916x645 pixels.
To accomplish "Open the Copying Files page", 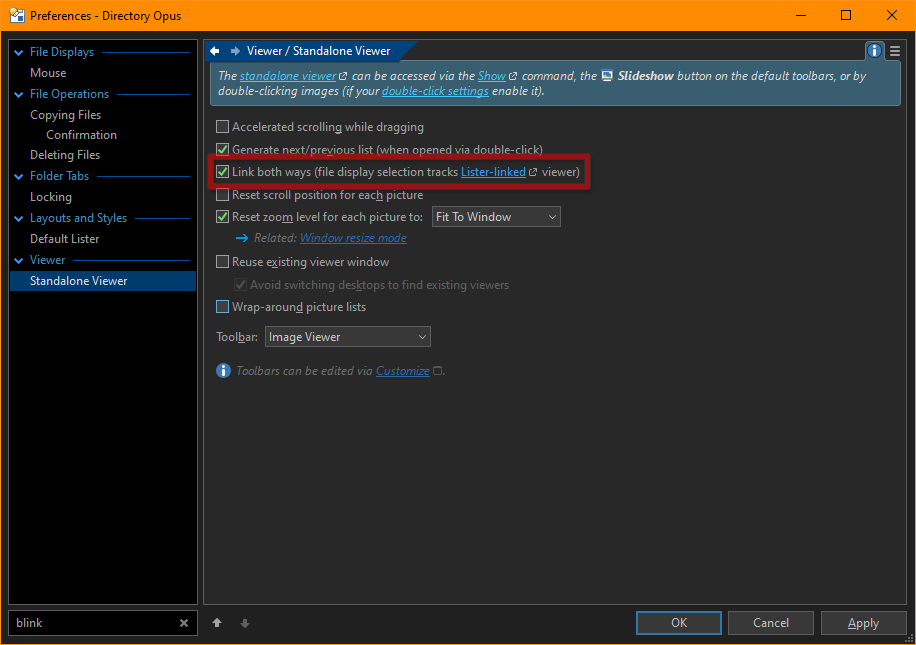I will [x=65, y=115].
